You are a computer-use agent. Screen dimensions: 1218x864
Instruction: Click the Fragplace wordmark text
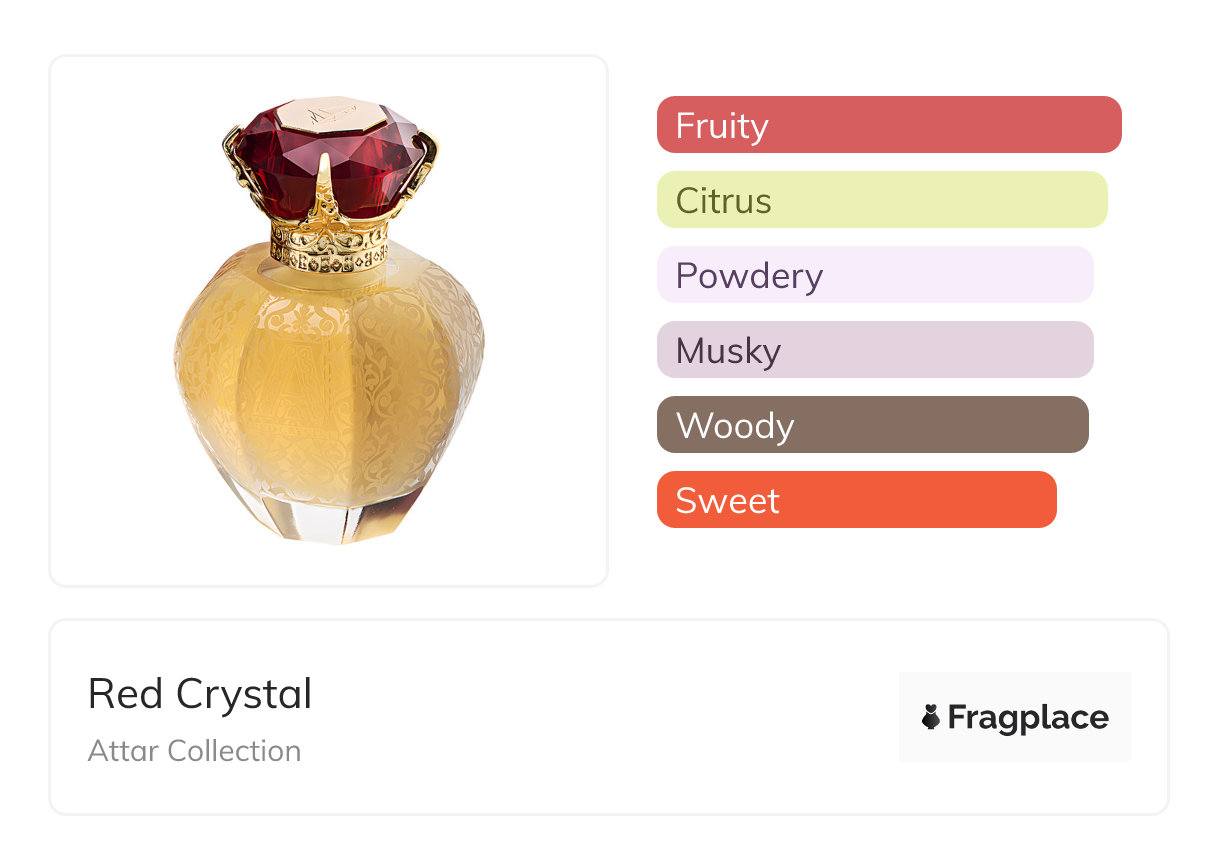[x=1028, y=718]
